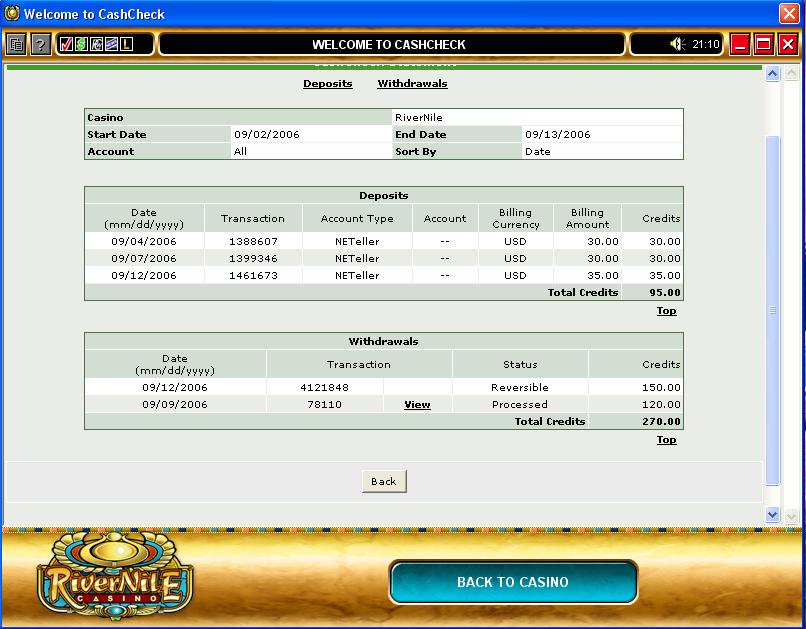View details for withdrawal transaction 78110
The height and width of the screenshot is (629, 806).
[417, 405]
